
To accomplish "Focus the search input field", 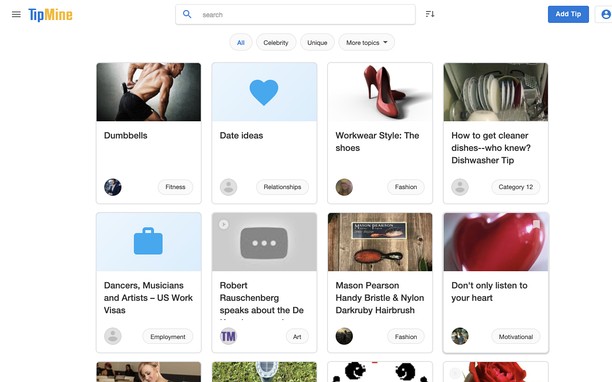I will [295, 14].
